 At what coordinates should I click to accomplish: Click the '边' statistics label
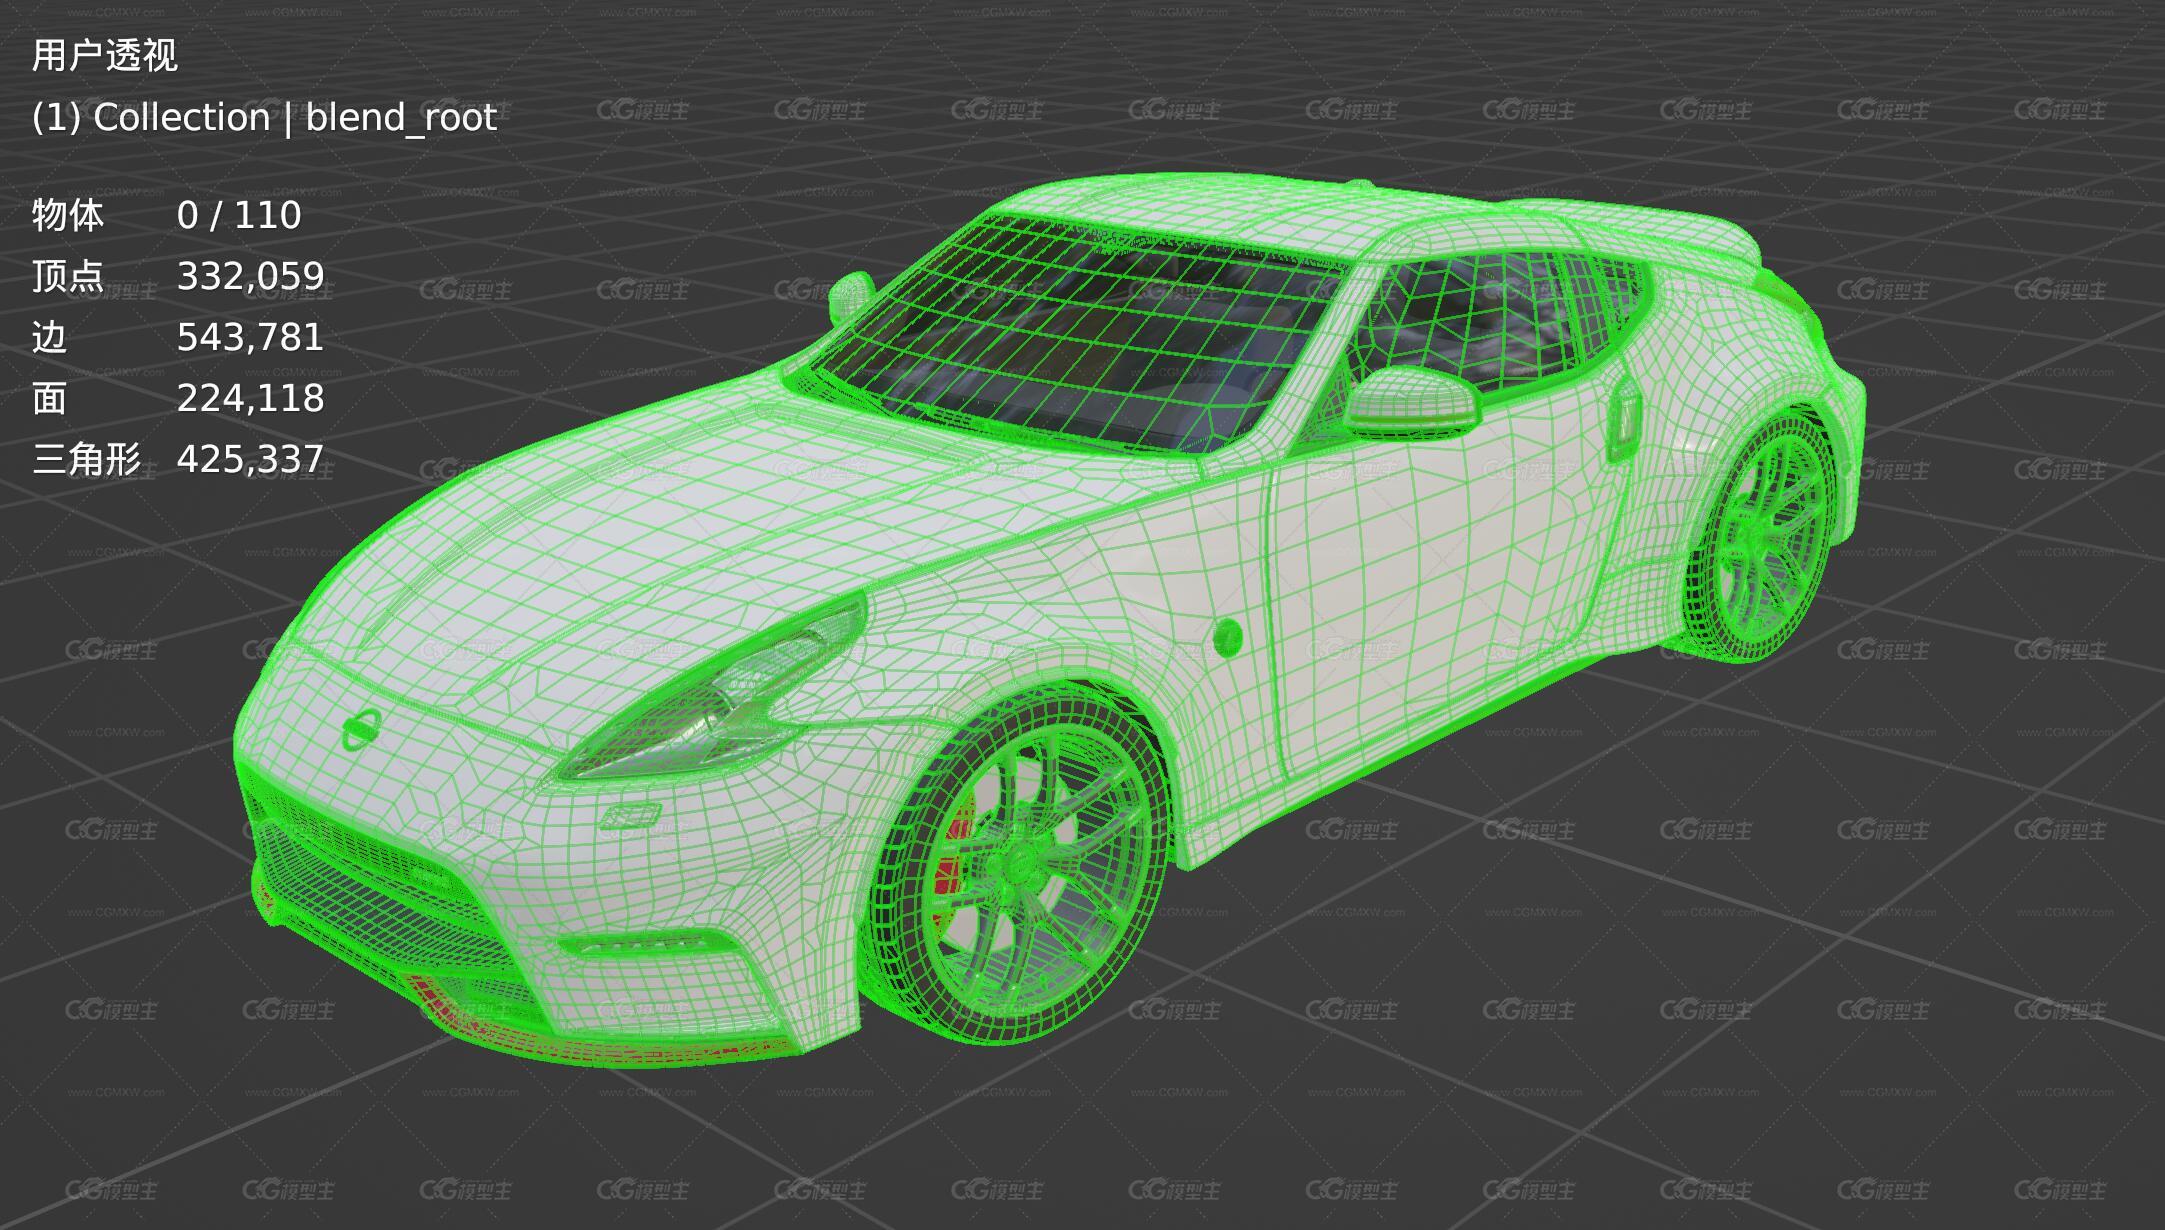tap(49, 337)
